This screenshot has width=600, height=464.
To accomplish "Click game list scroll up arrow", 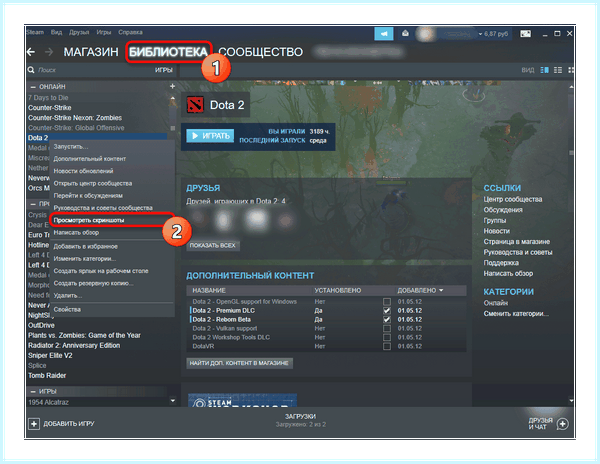I will point(173,99).
